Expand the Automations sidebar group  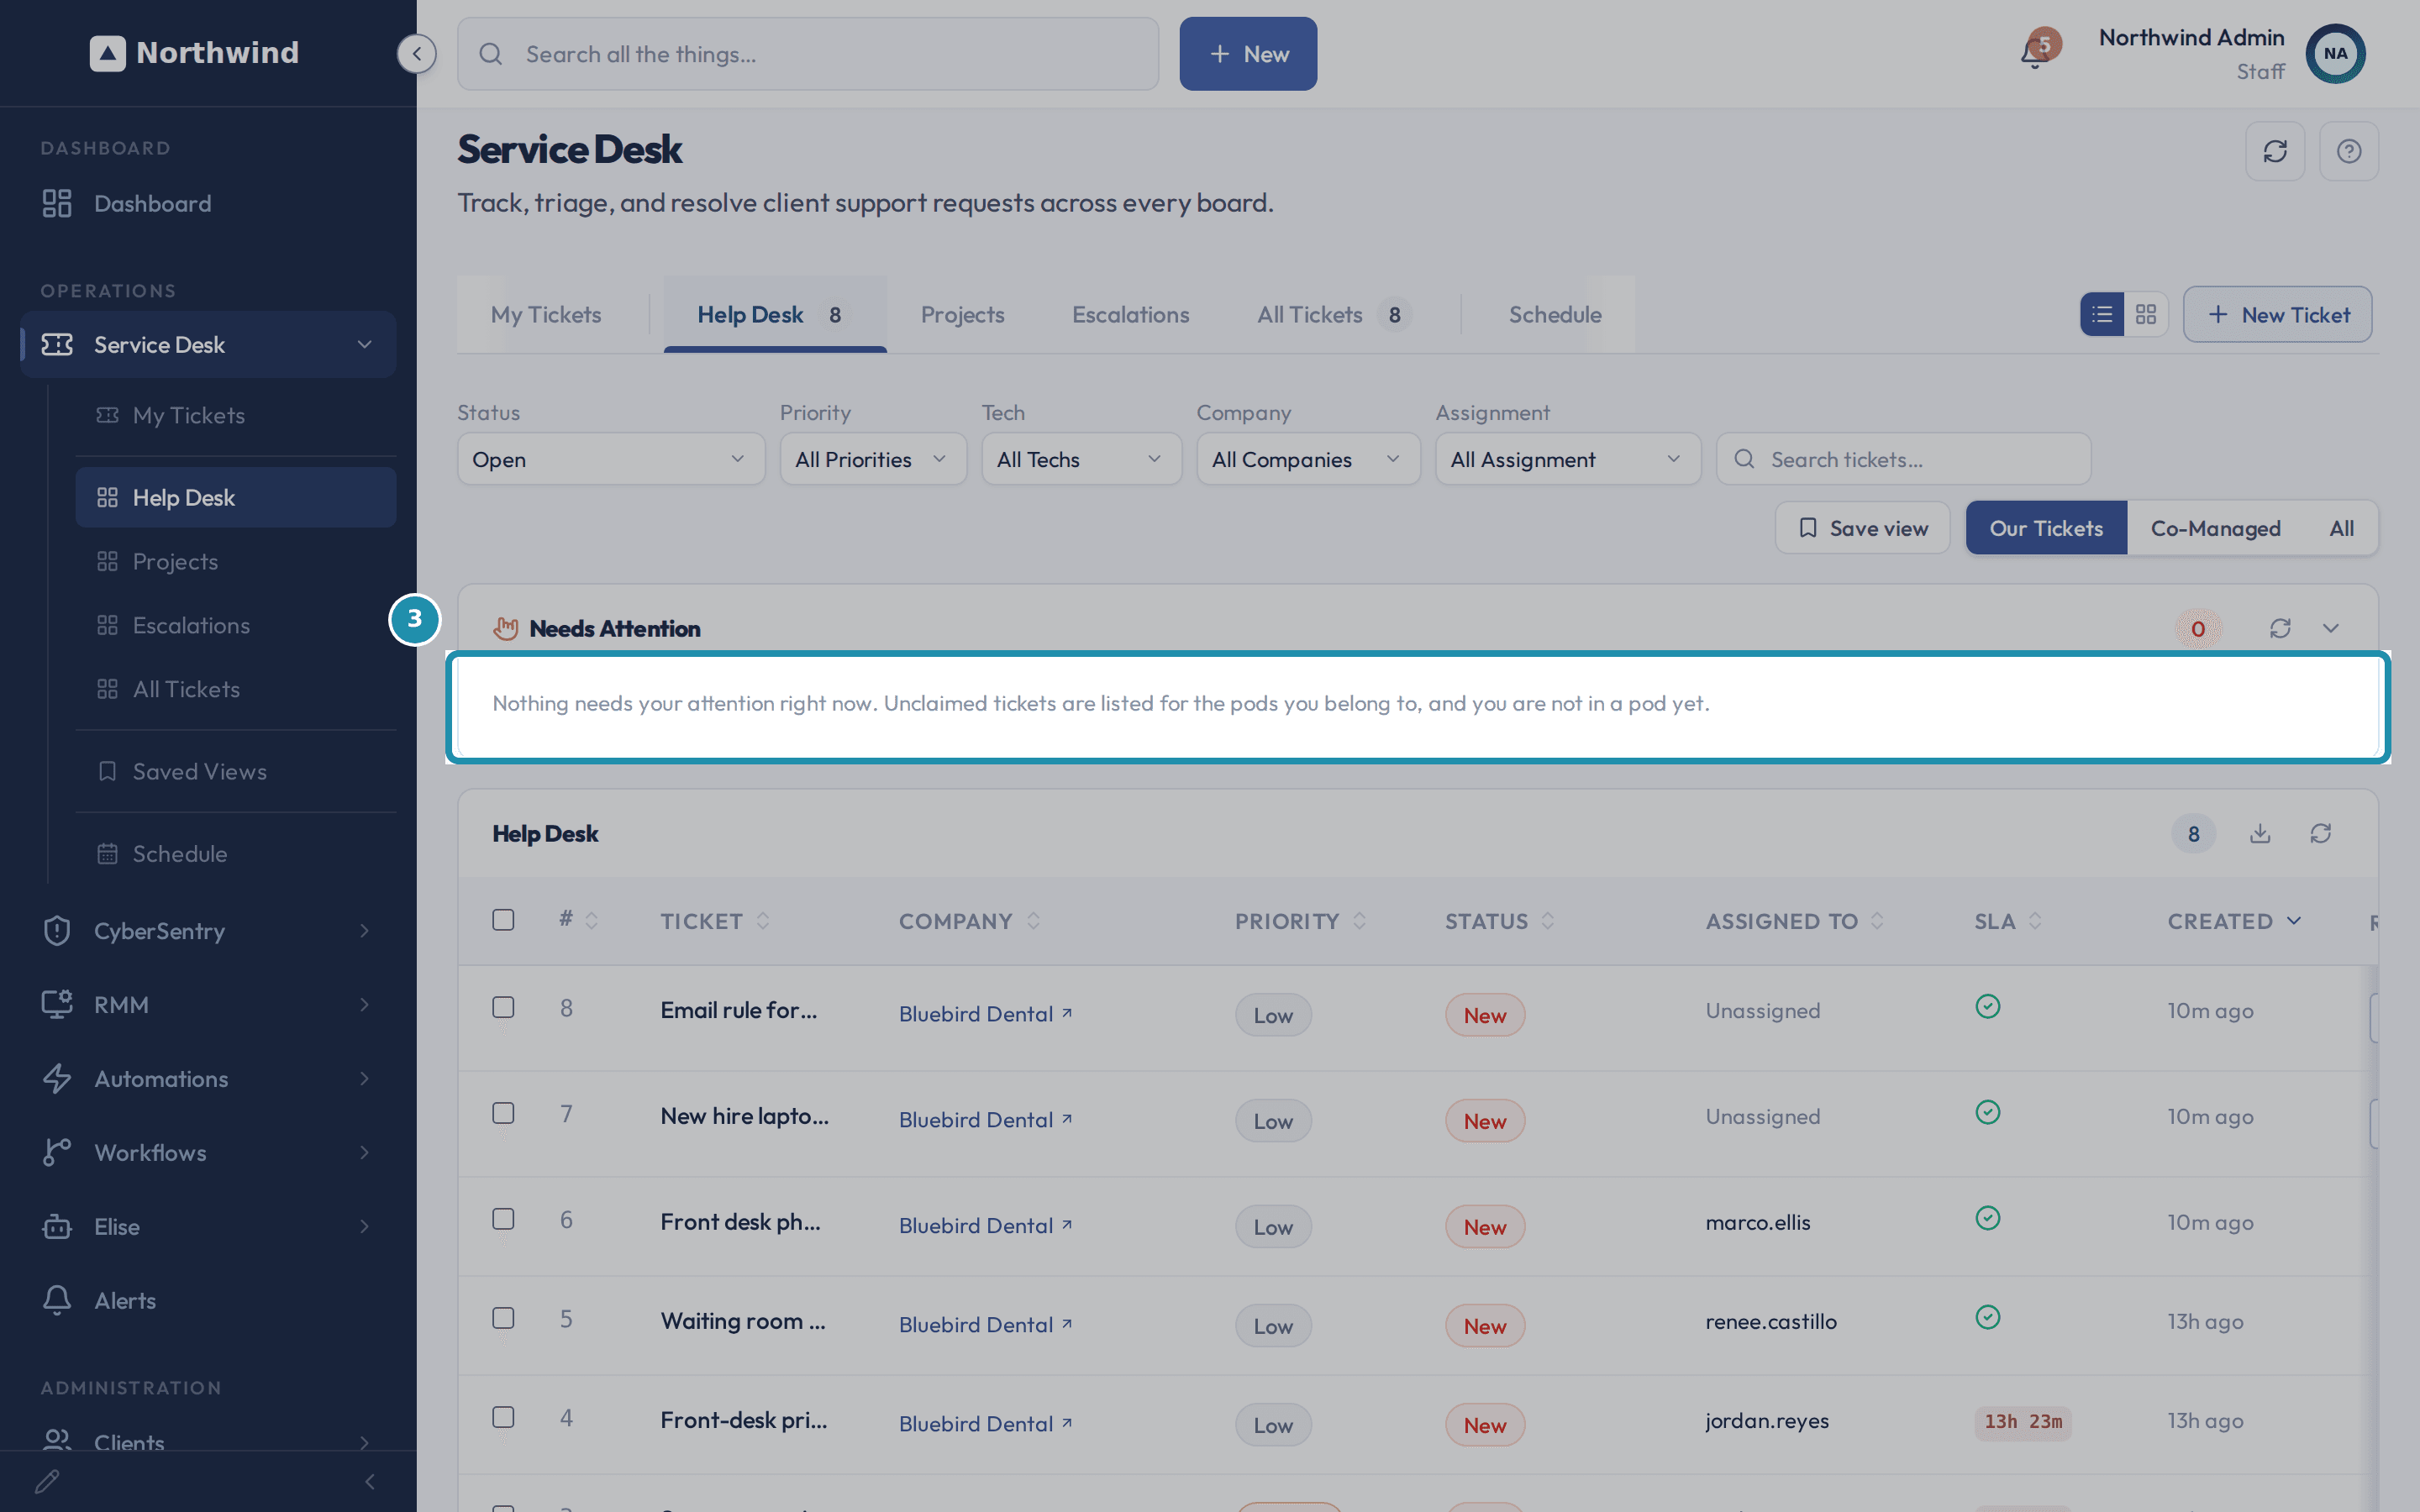pos(364,1078)
